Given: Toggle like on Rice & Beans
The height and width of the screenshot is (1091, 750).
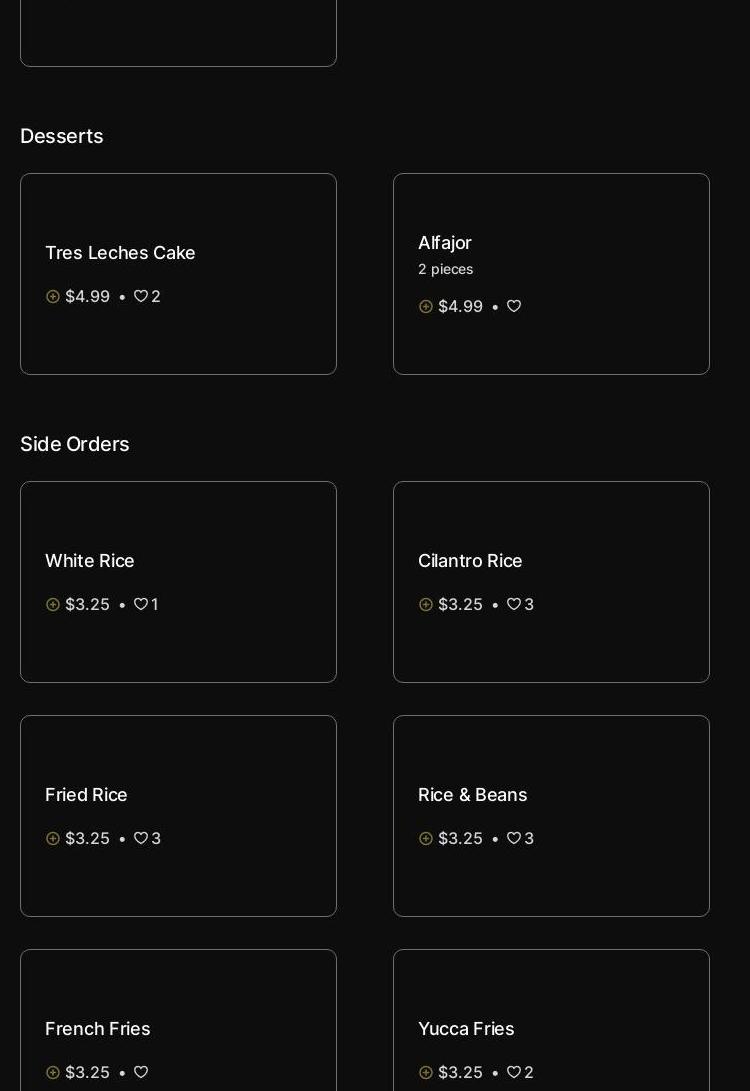Looking at the screenshot, I should coord(514,839).
